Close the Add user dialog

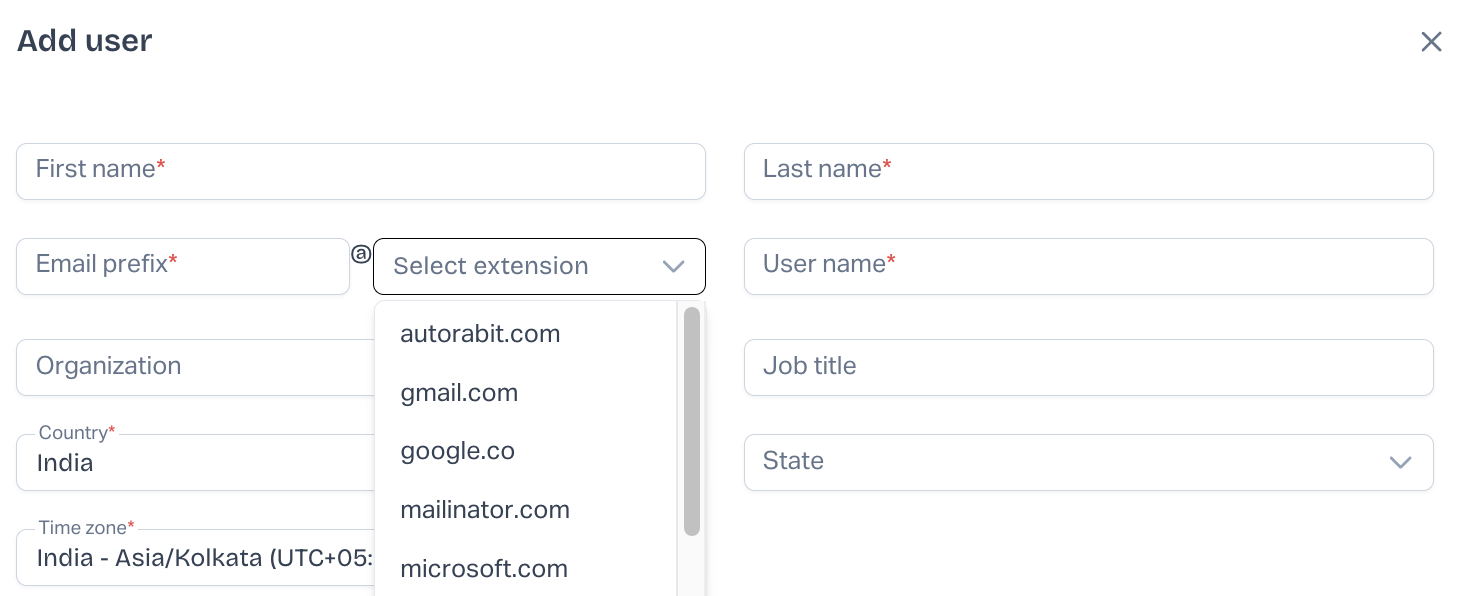click(1431, 42)
